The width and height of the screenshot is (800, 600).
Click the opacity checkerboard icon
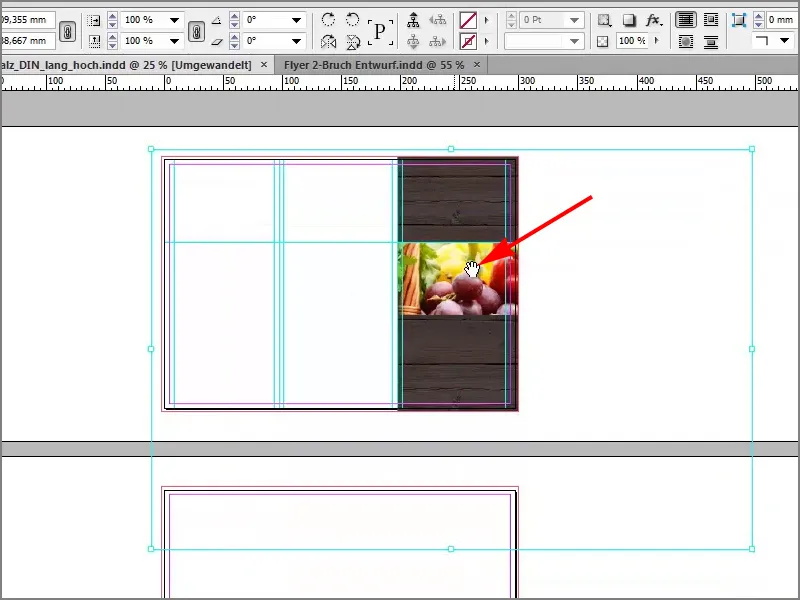603,41
